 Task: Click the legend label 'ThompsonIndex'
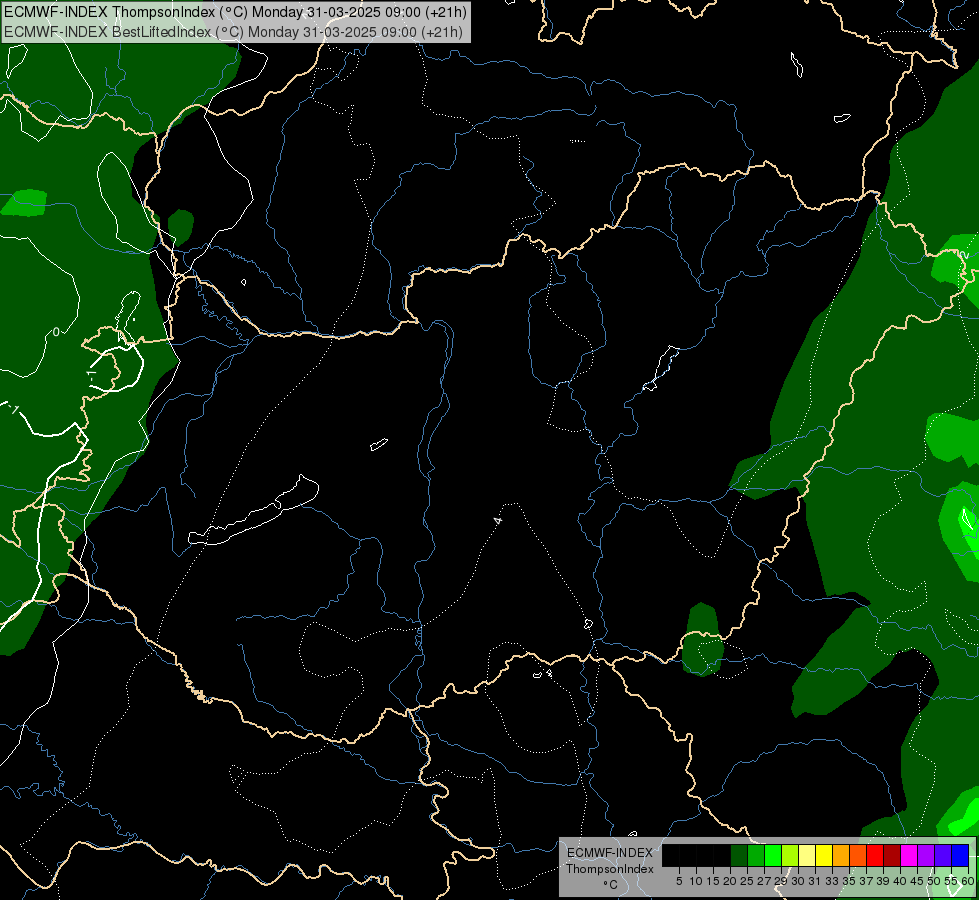click(x=610, y=869)
